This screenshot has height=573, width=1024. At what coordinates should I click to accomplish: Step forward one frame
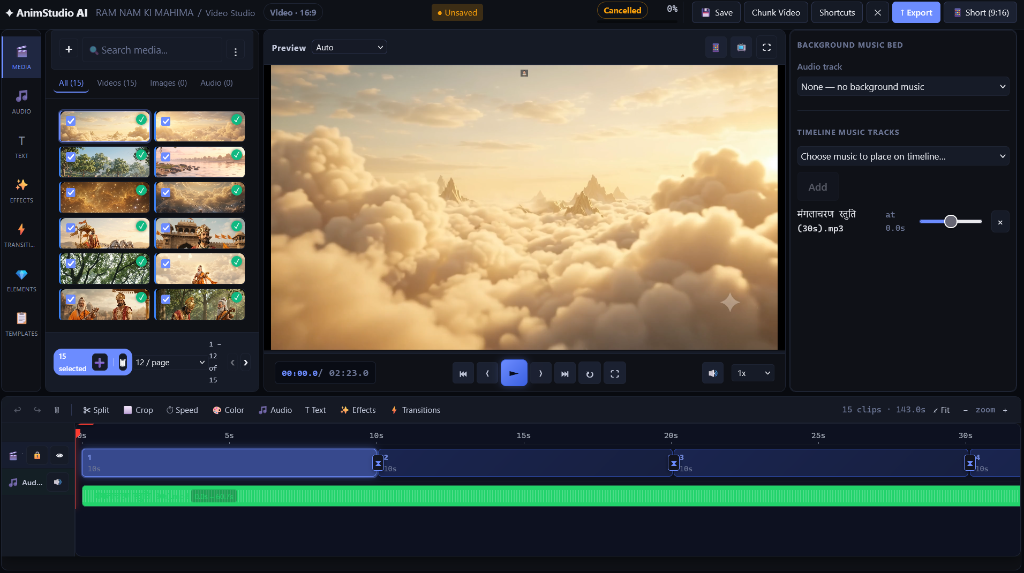[540, 374]
